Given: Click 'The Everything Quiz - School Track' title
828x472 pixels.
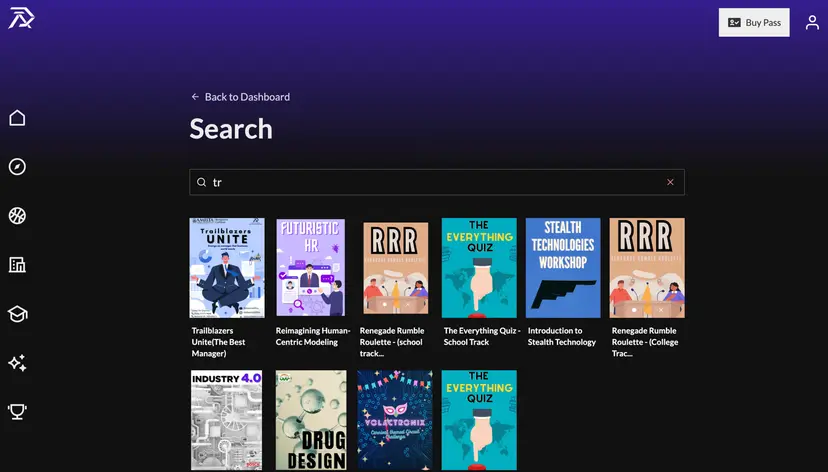Looking at the screenshot, I should [x=482, y=336].
